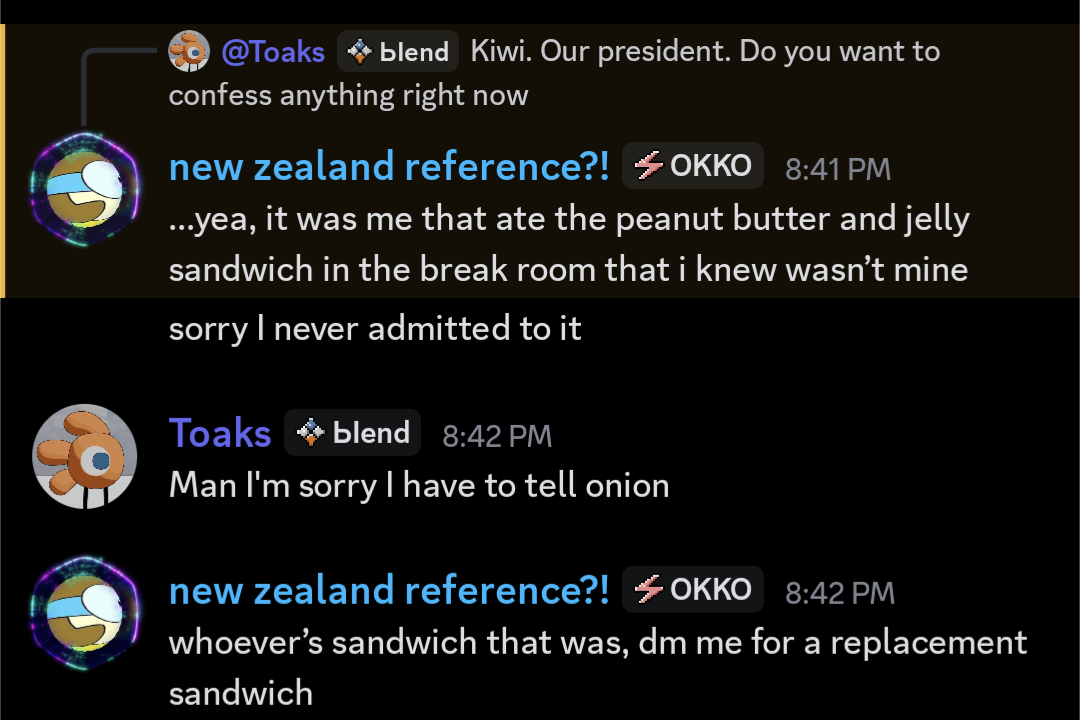Image resolution: width=1080 pixels, height=720 pixels.
Task: Click the @Toaks mention in the reply preview
Action: click(x=273, y=51)
